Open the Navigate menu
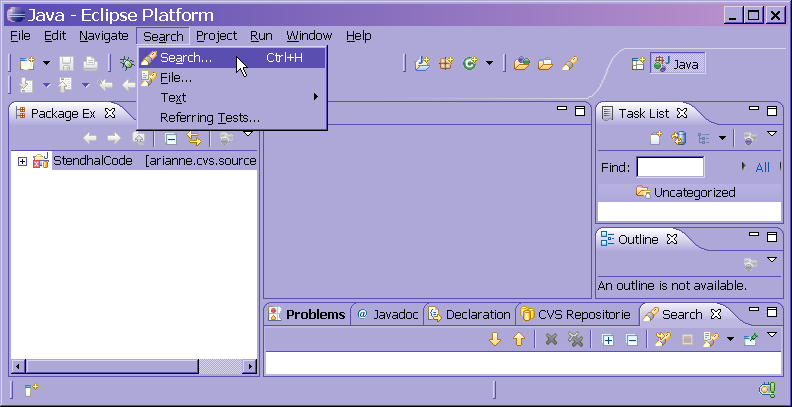Image resolution: width=792 pixels, height=407 pixels. click(104, 36)
